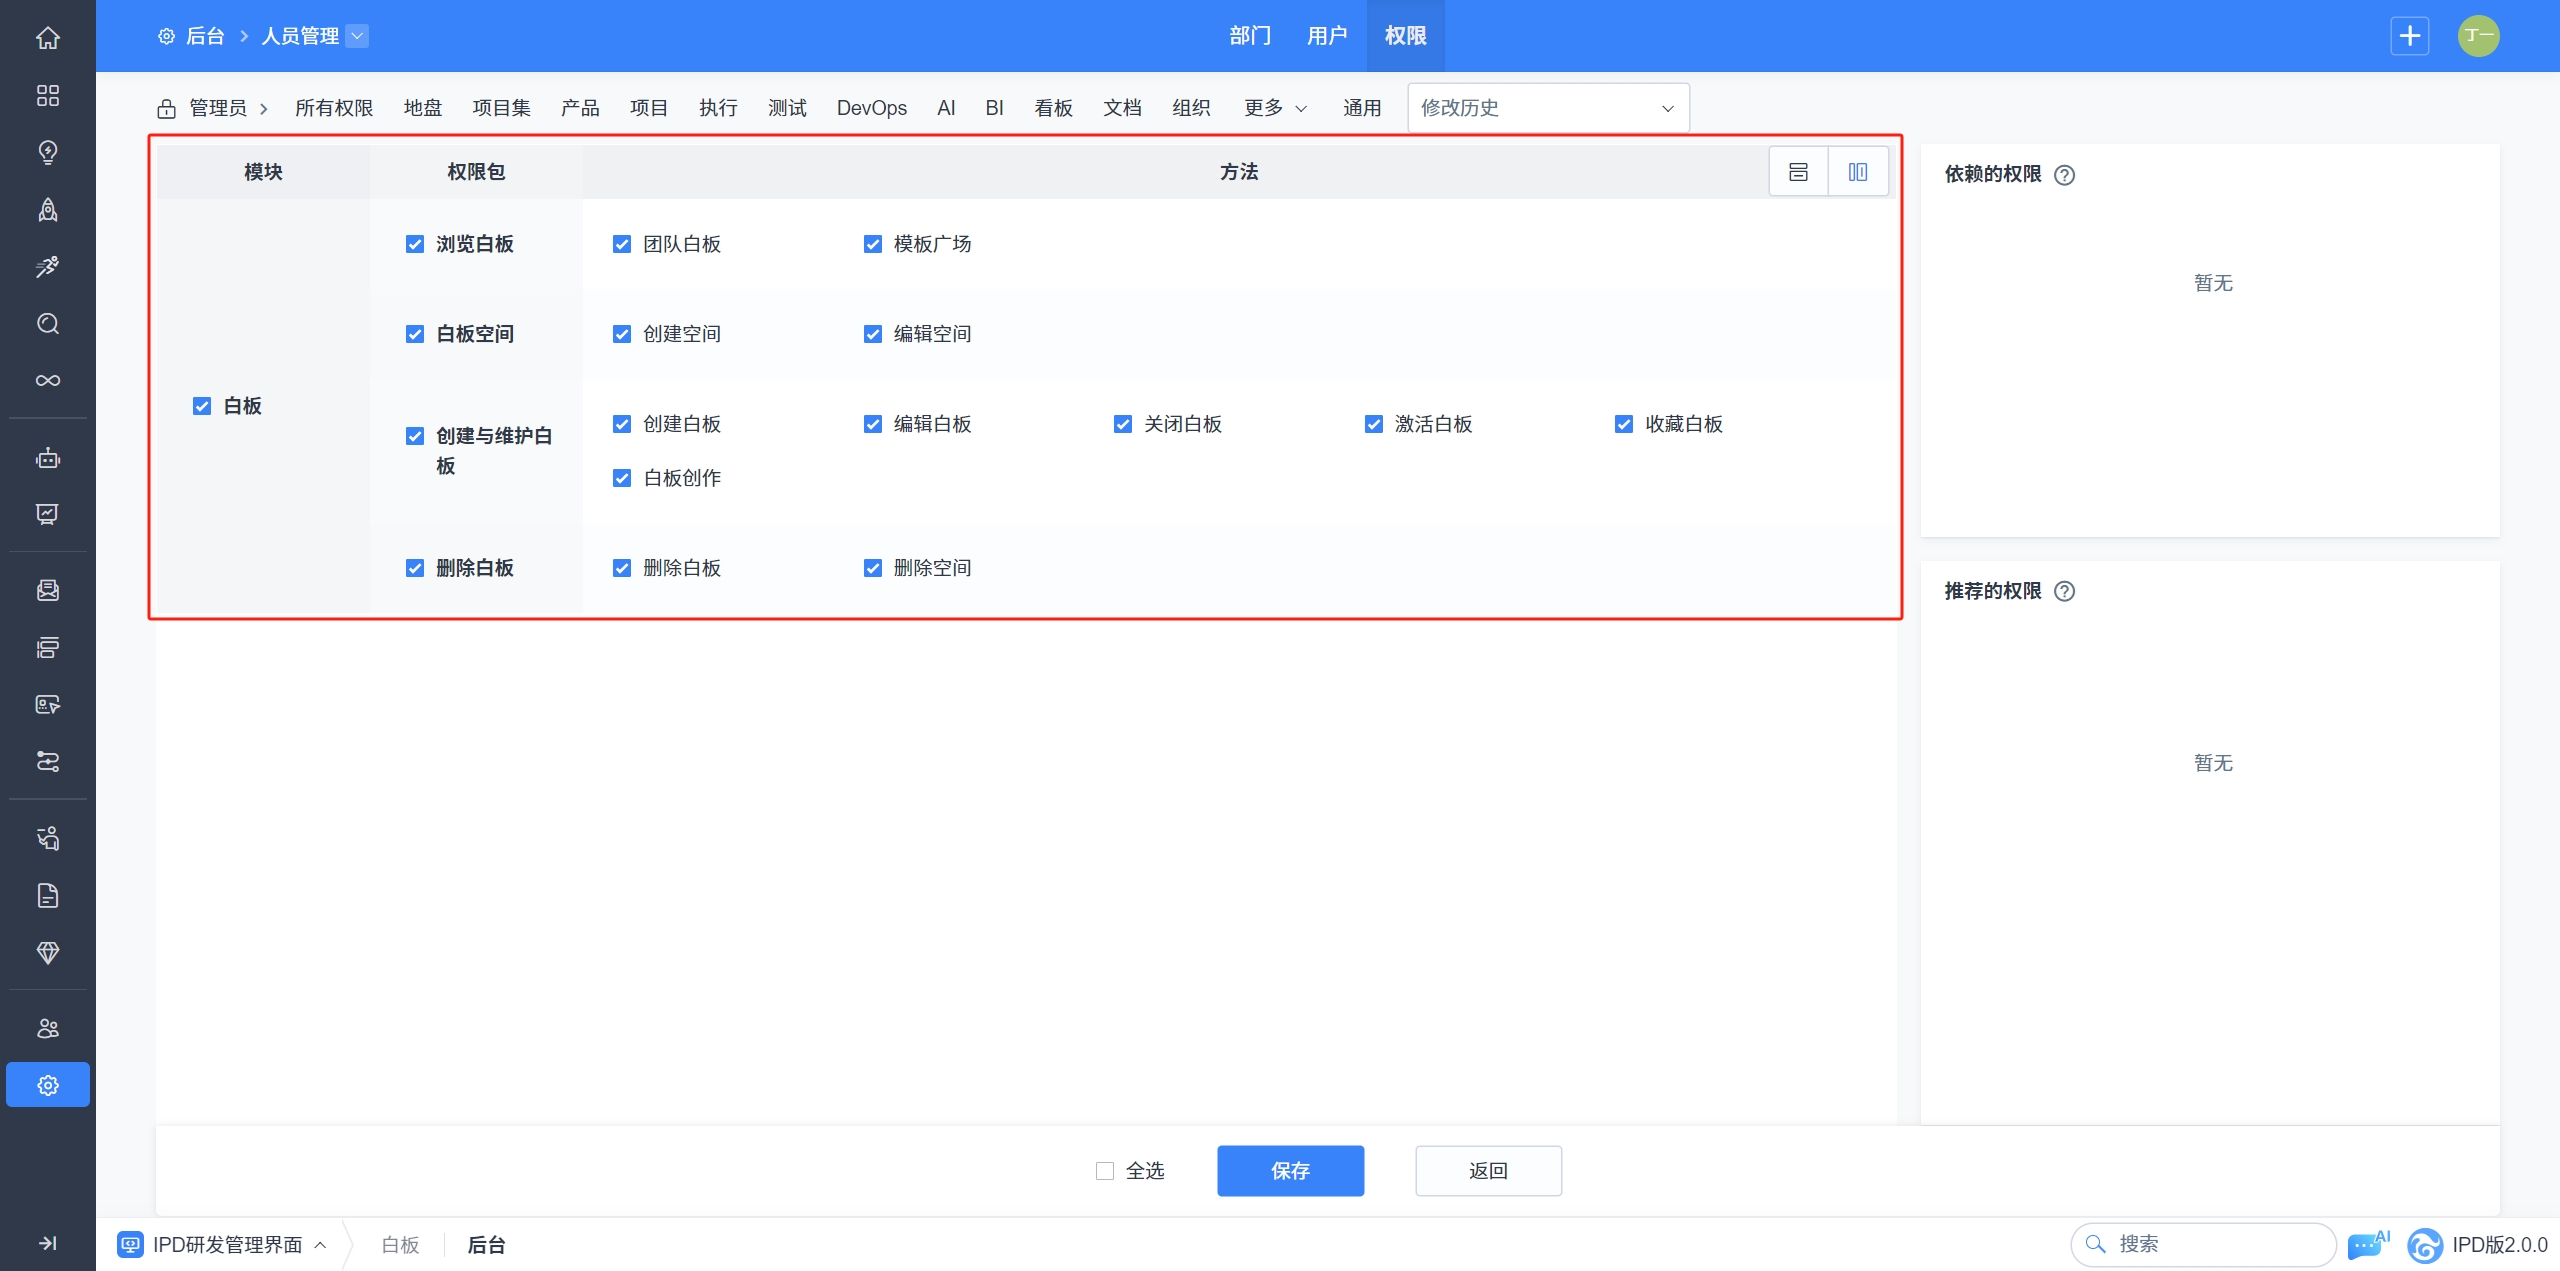Click the 返回 button
Screen dimensions: 2560x1271
click(1488, 1171)
